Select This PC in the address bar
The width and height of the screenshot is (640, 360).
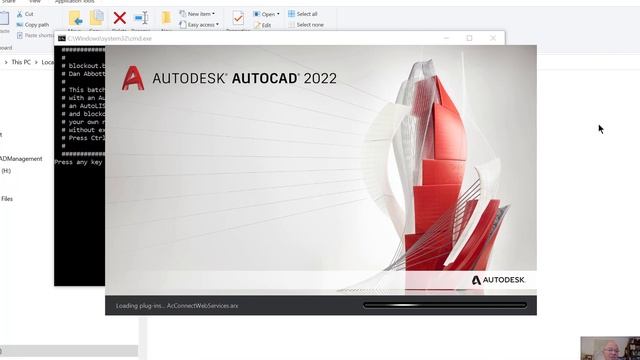(x=21, y=62)
